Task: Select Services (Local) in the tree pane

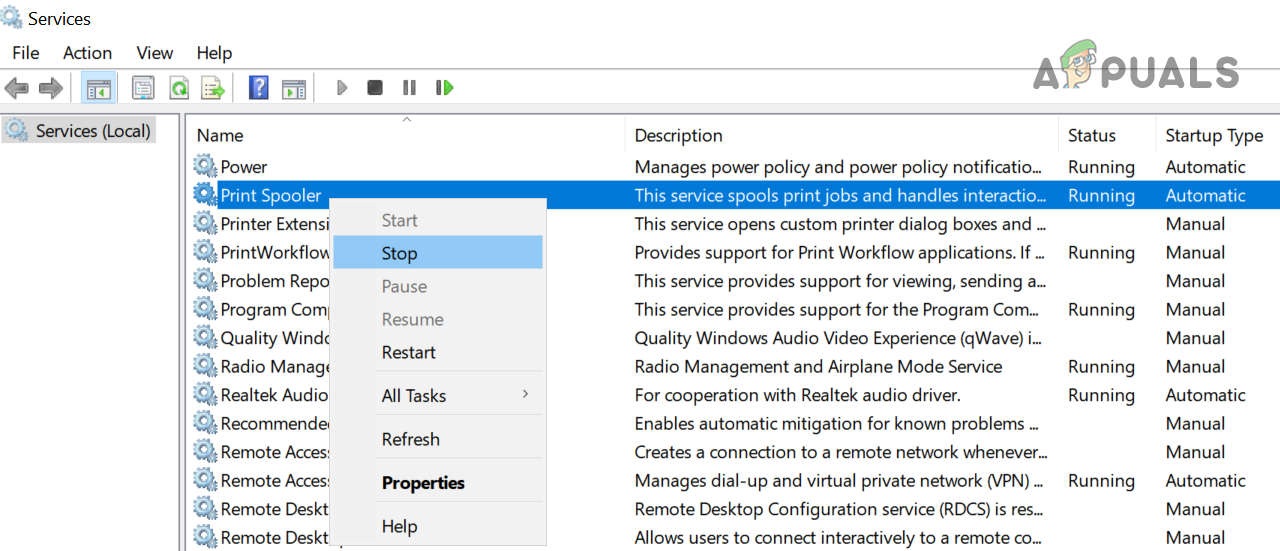Action: 92,131
